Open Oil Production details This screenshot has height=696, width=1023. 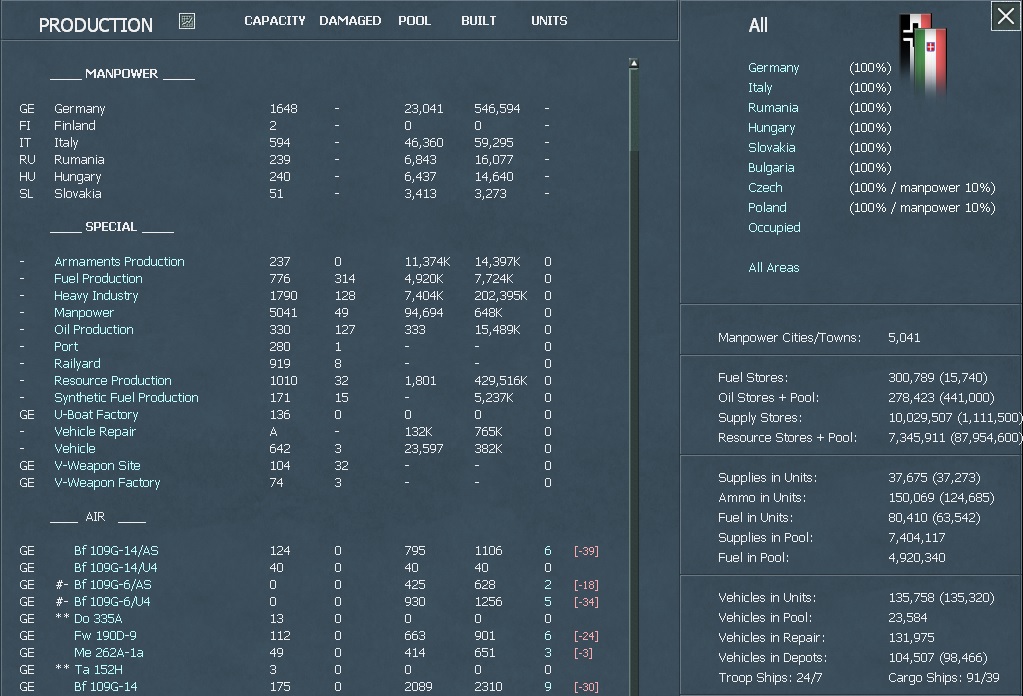click(93, 329)
